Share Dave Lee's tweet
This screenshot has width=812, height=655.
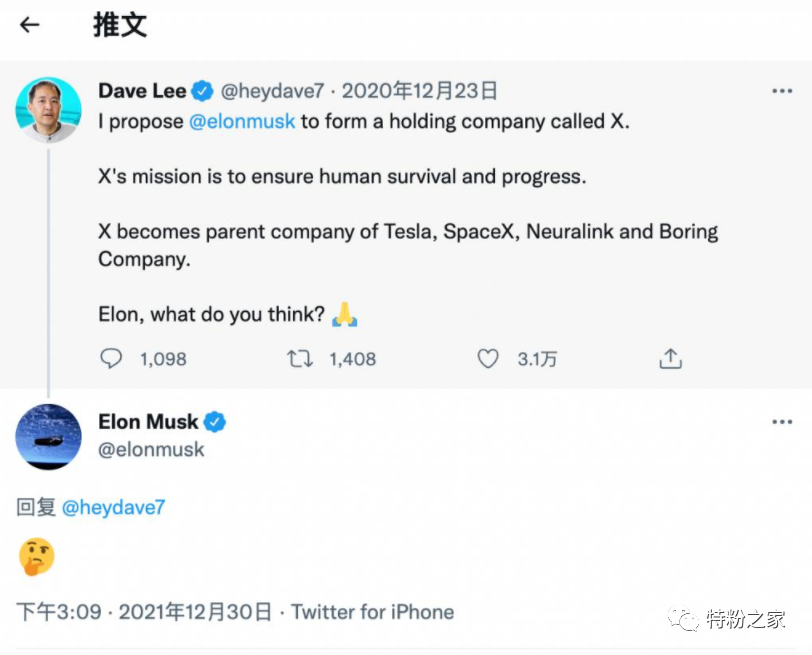pos(671,358)
